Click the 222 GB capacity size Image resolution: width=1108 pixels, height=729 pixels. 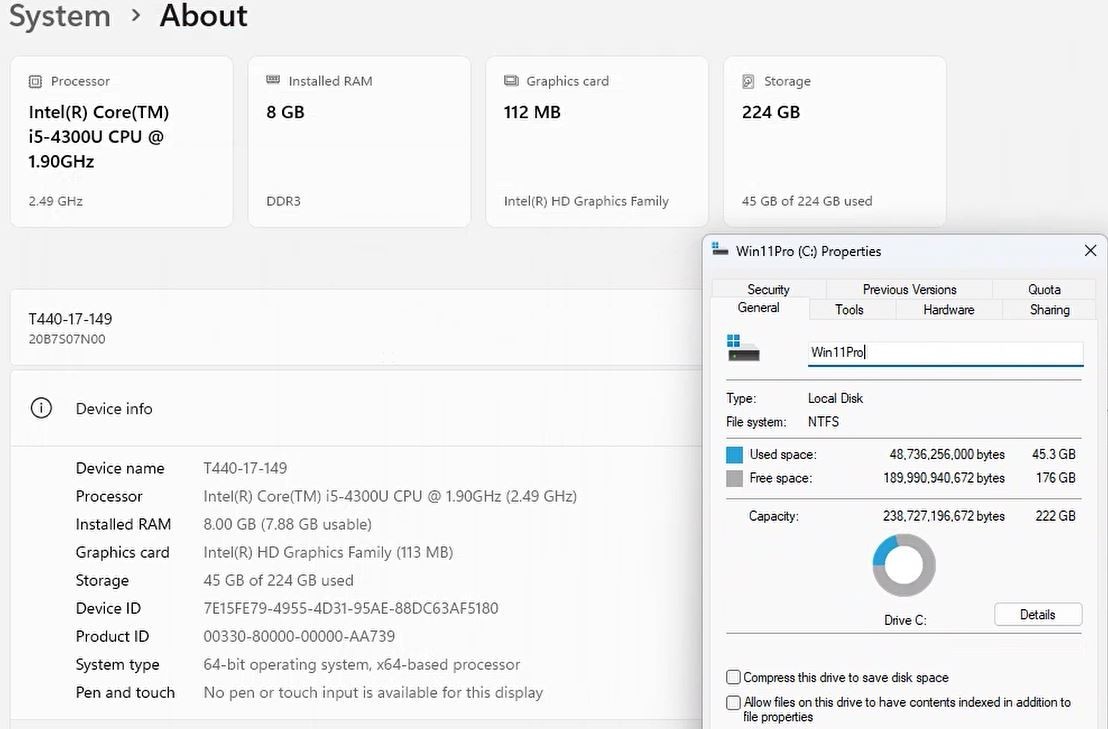coord(1056,516)
